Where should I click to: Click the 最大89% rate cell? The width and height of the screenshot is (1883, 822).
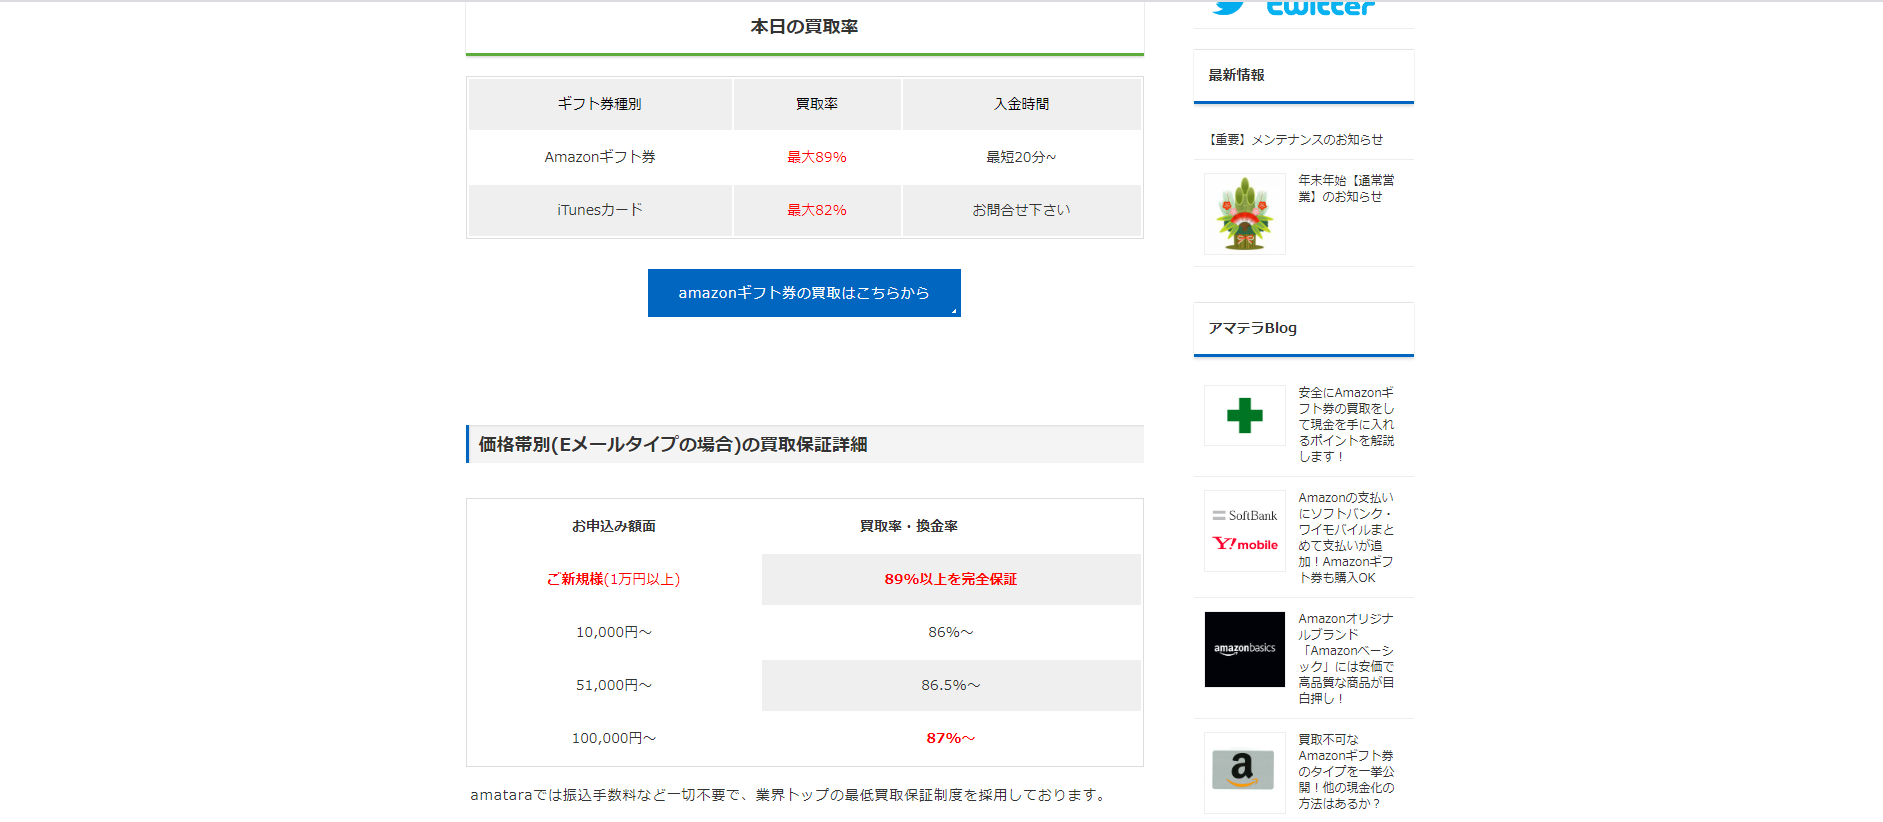[817, 157]
